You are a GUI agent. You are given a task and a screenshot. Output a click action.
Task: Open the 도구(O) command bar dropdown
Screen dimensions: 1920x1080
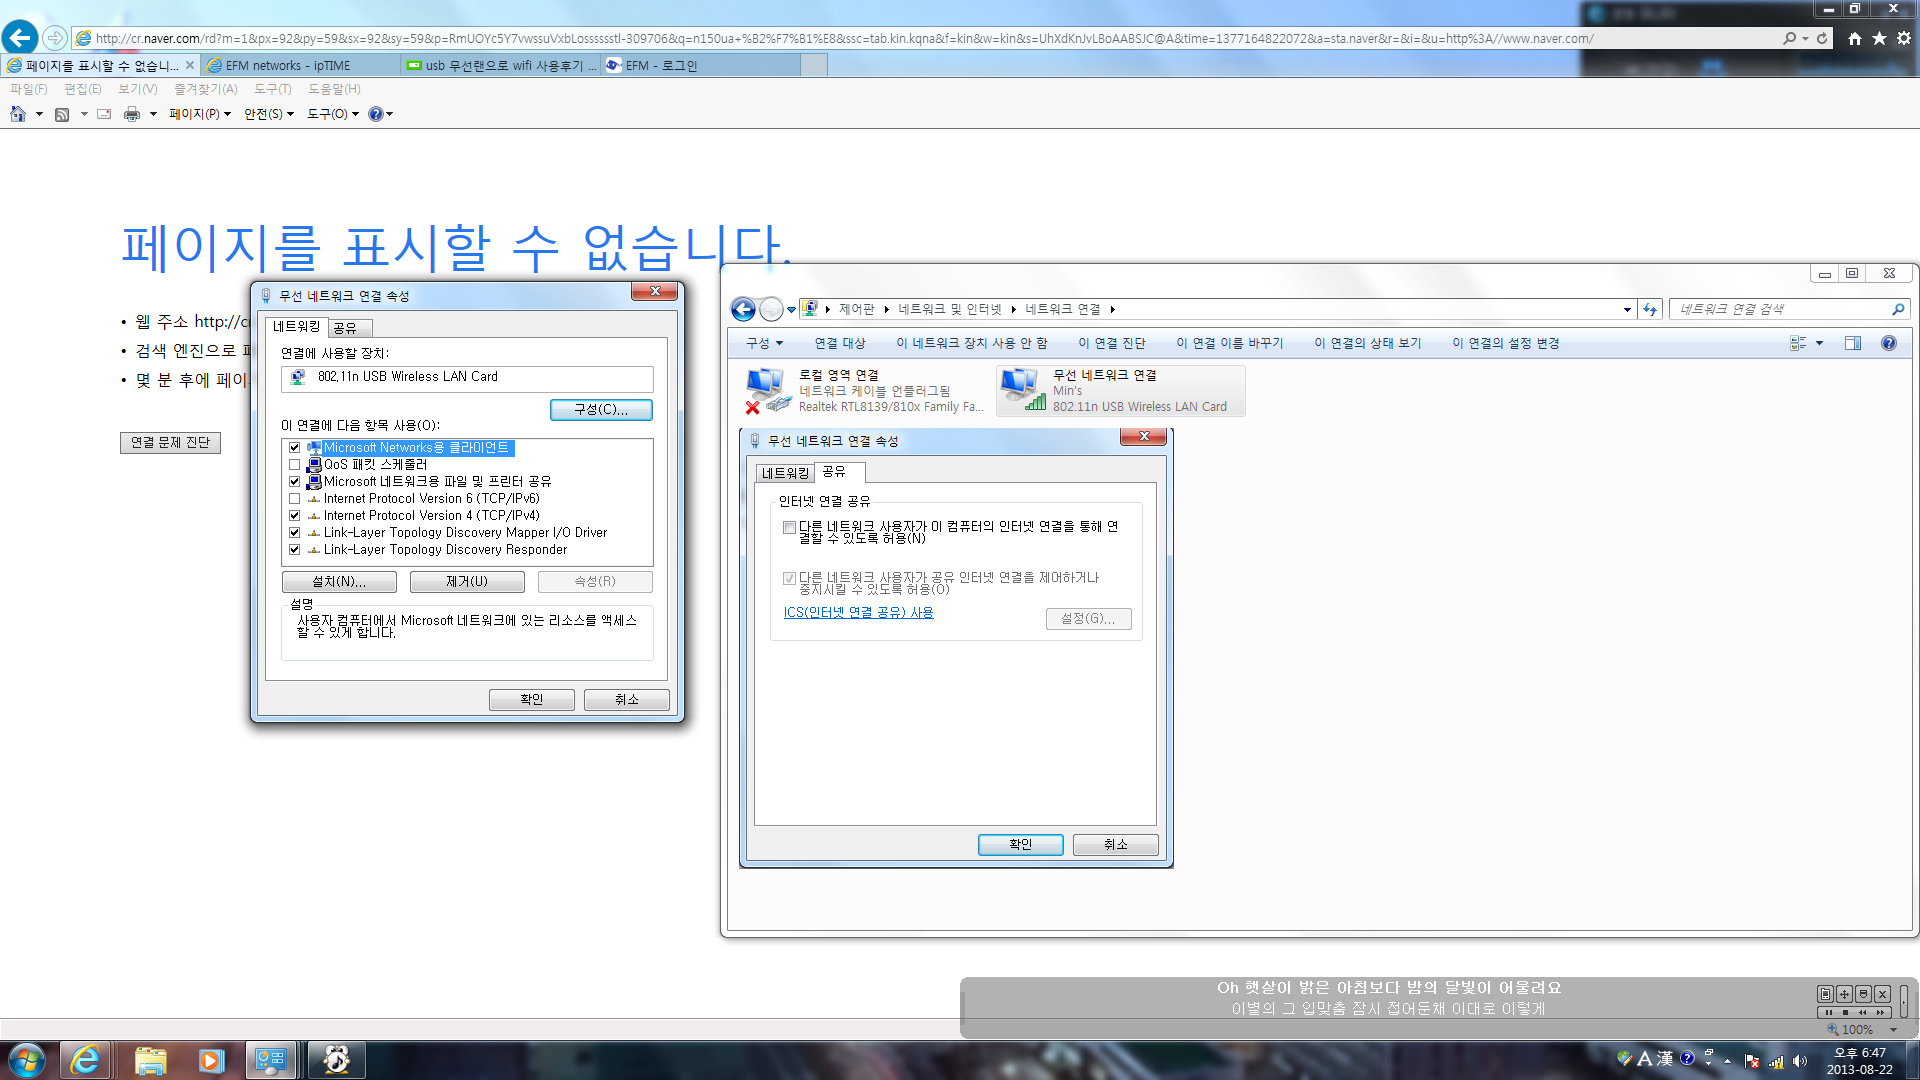pos(333,114)
